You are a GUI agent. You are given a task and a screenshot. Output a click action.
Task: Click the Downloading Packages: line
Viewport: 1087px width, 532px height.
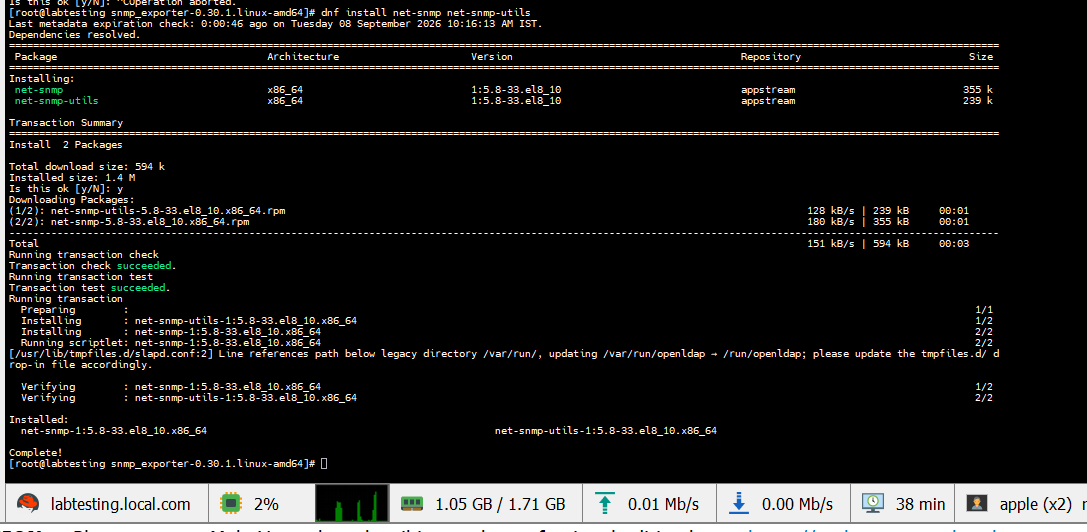(x=69, y=200)
